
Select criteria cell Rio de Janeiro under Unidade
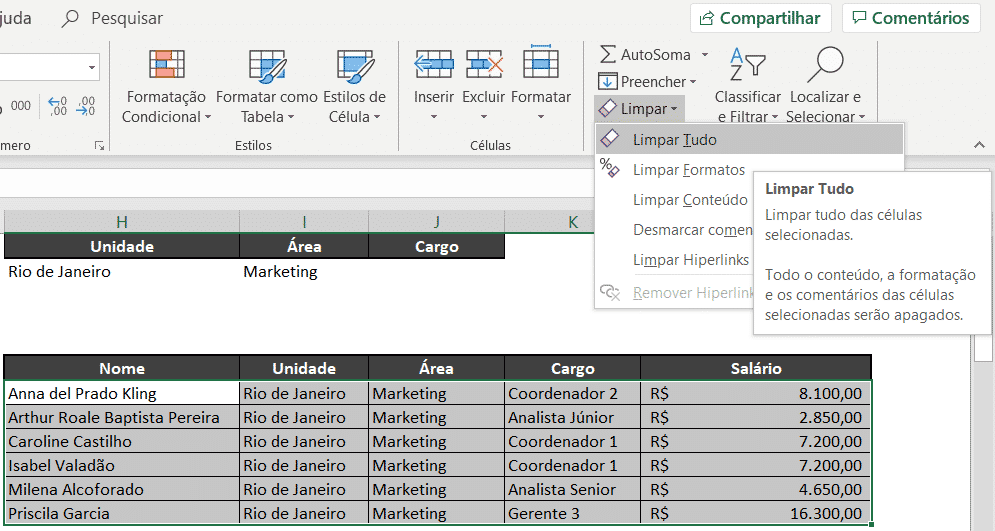click(x=122, y=272)
